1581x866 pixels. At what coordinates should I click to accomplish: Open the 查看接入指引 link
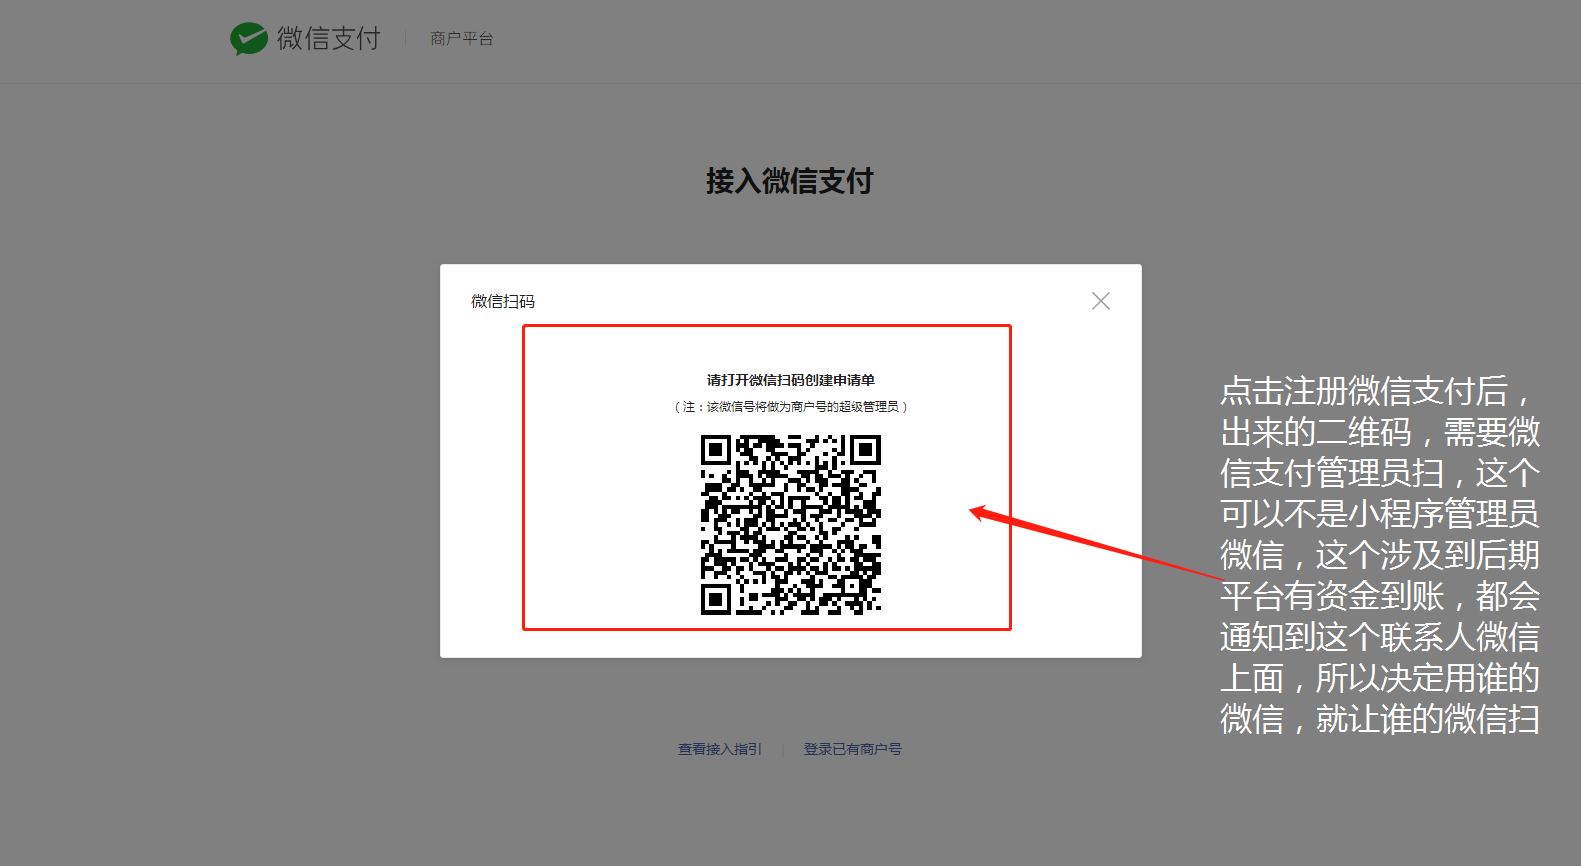720,749
